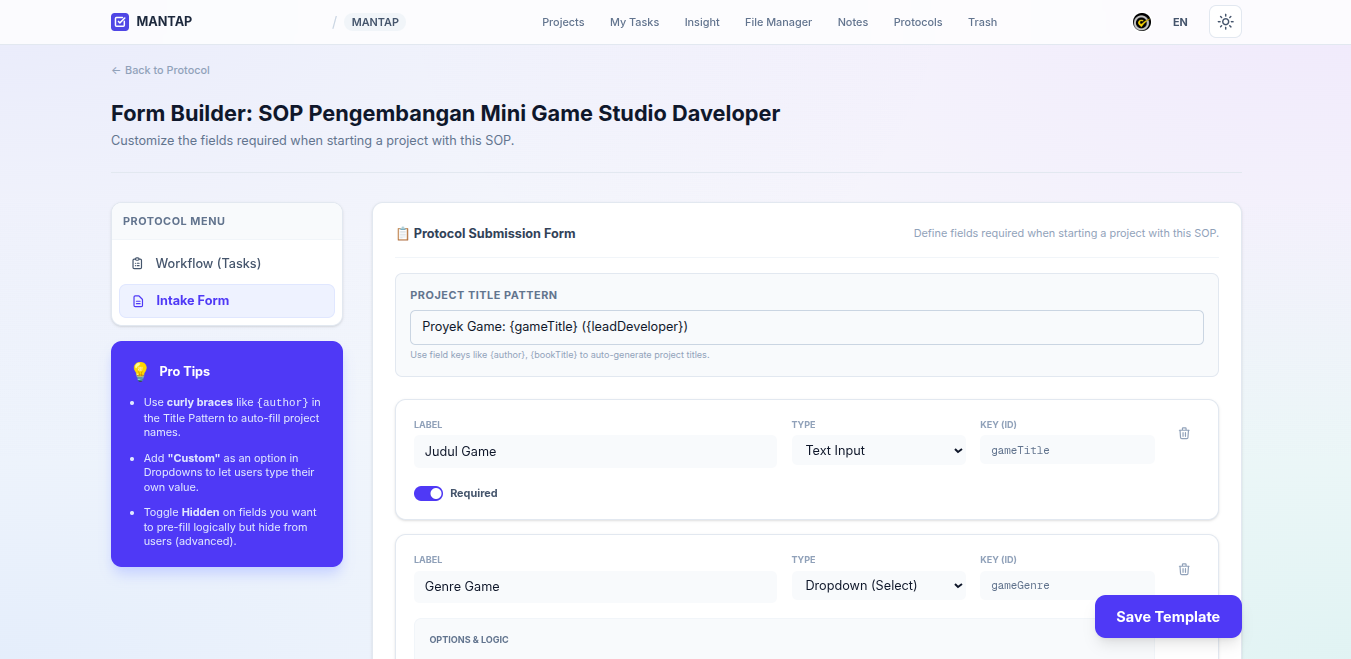The width and height of the screenshot is (1351, 659).
Task: Click the clipboard icon beside Protocol Submission Form
Action: tap(403, 234)
